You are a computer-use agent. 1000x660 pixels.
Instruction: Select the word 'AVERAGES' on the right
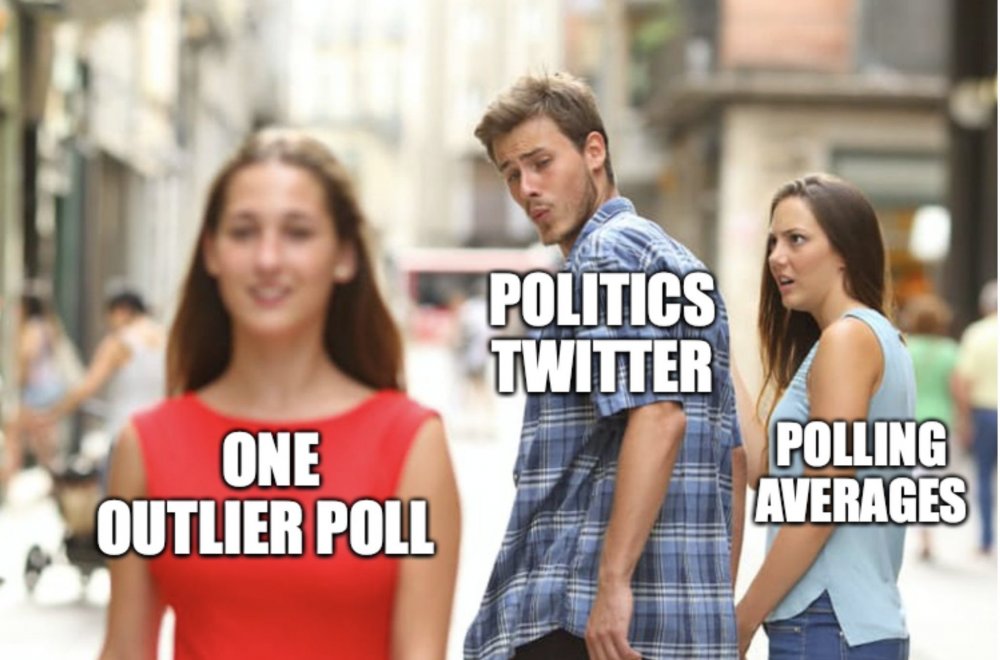click(x=860, y=500)
